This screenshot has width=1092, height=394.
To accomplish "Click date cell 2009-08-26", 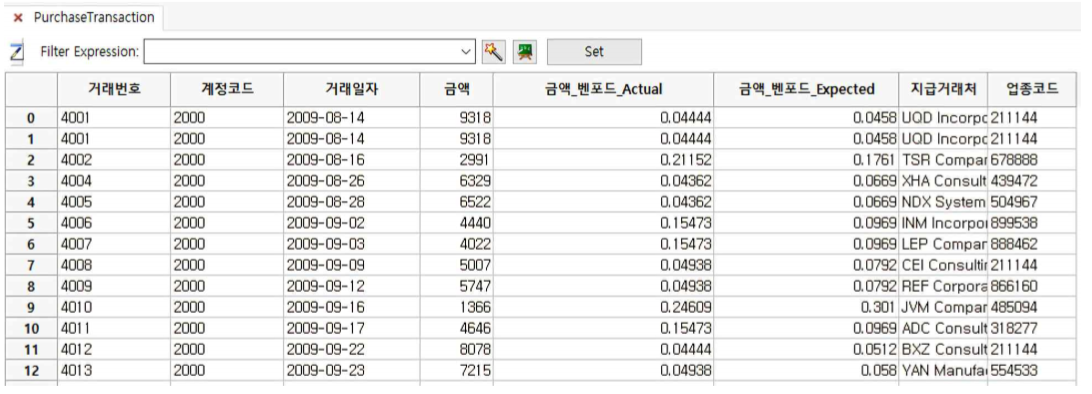I will click(x=352, y=181).
